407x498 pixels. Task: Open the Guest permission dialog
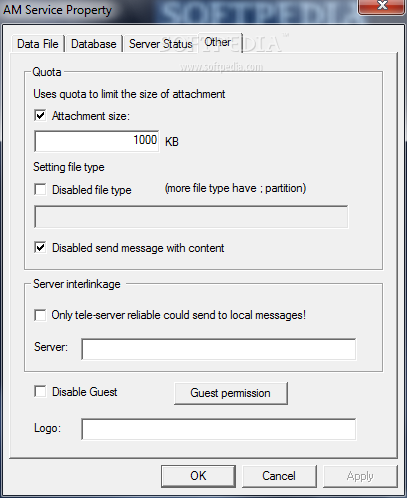pos(231,393)
